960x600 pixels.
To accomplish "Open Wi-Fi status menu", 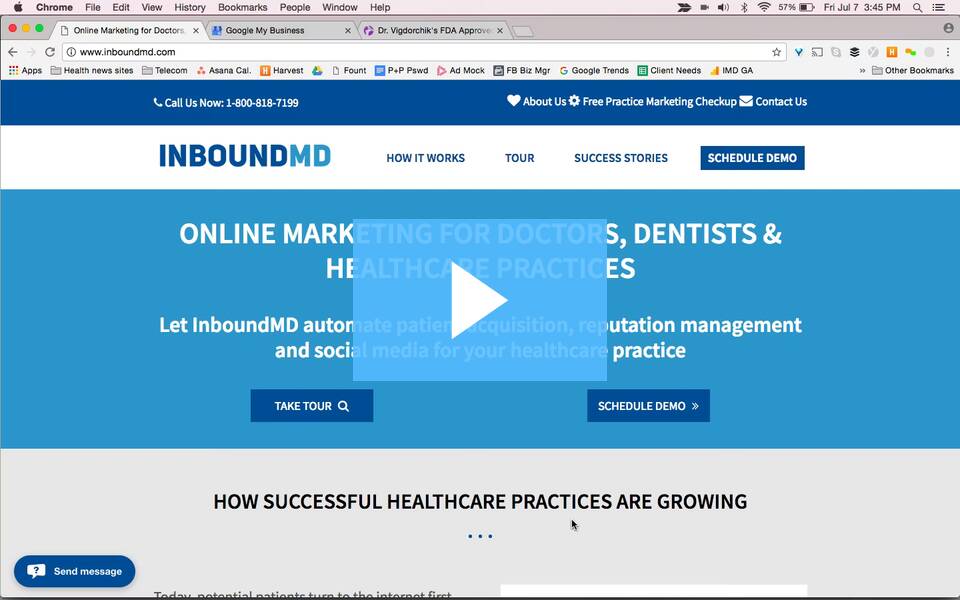I will tap(763, 7).
